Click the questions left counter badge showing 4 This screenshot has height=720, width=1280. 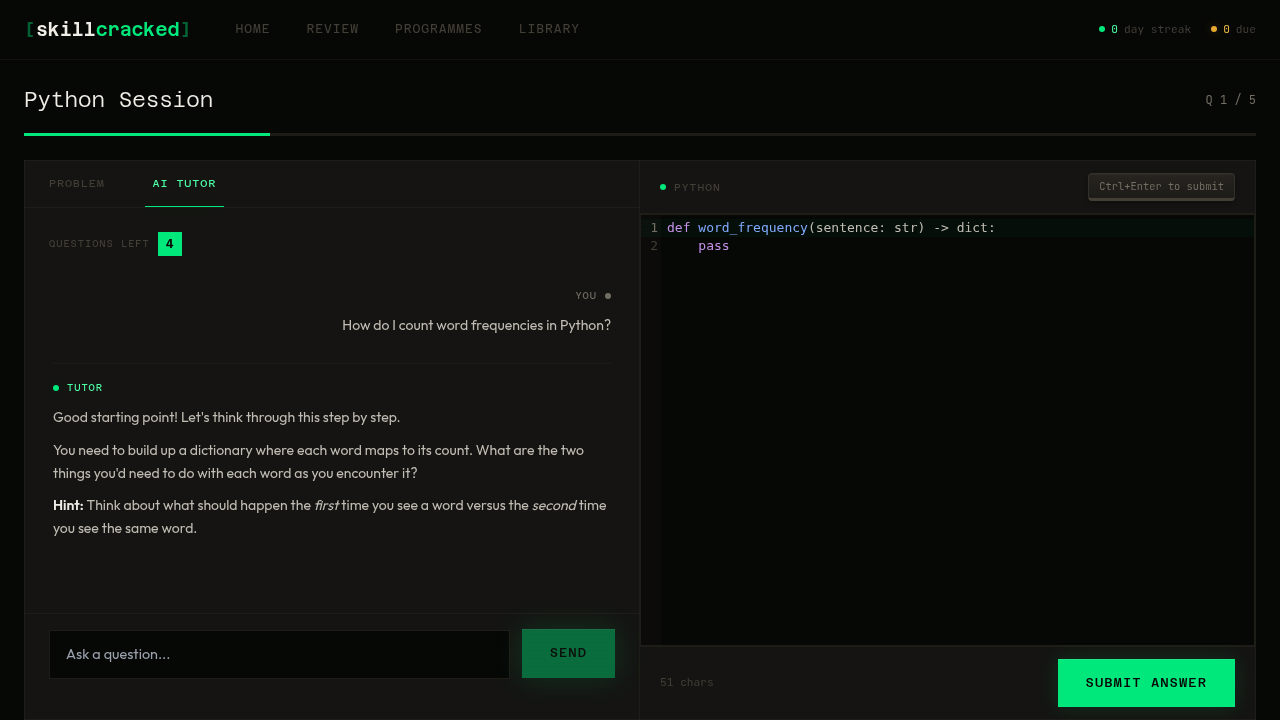pos(170,244)
